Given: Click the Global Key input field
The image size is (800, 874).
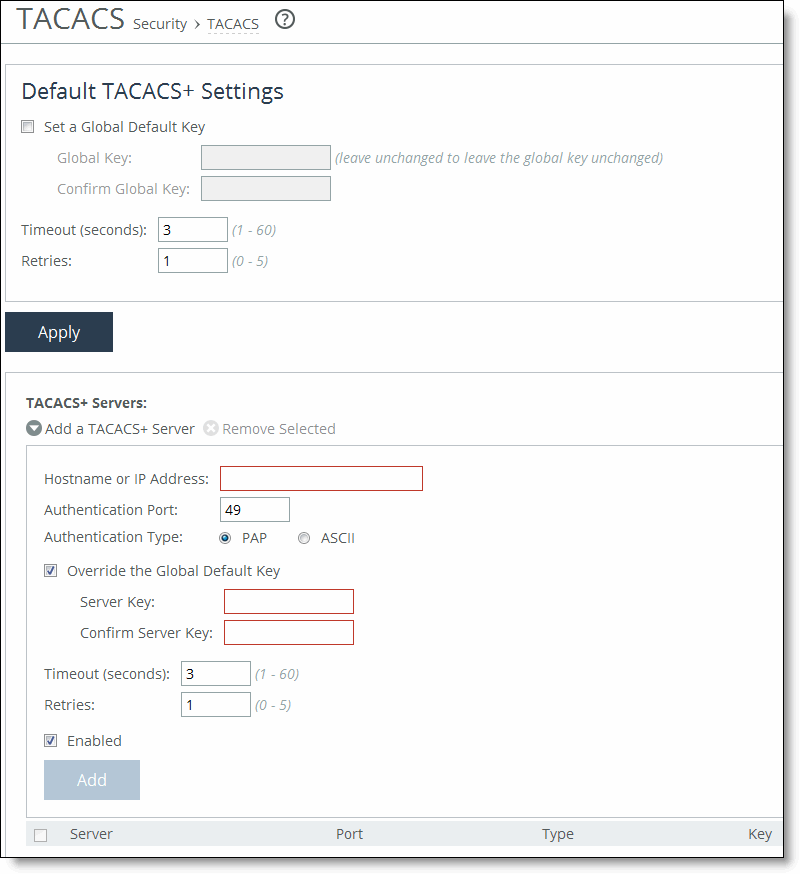Looking at the screenshot, I should (266, 158).
